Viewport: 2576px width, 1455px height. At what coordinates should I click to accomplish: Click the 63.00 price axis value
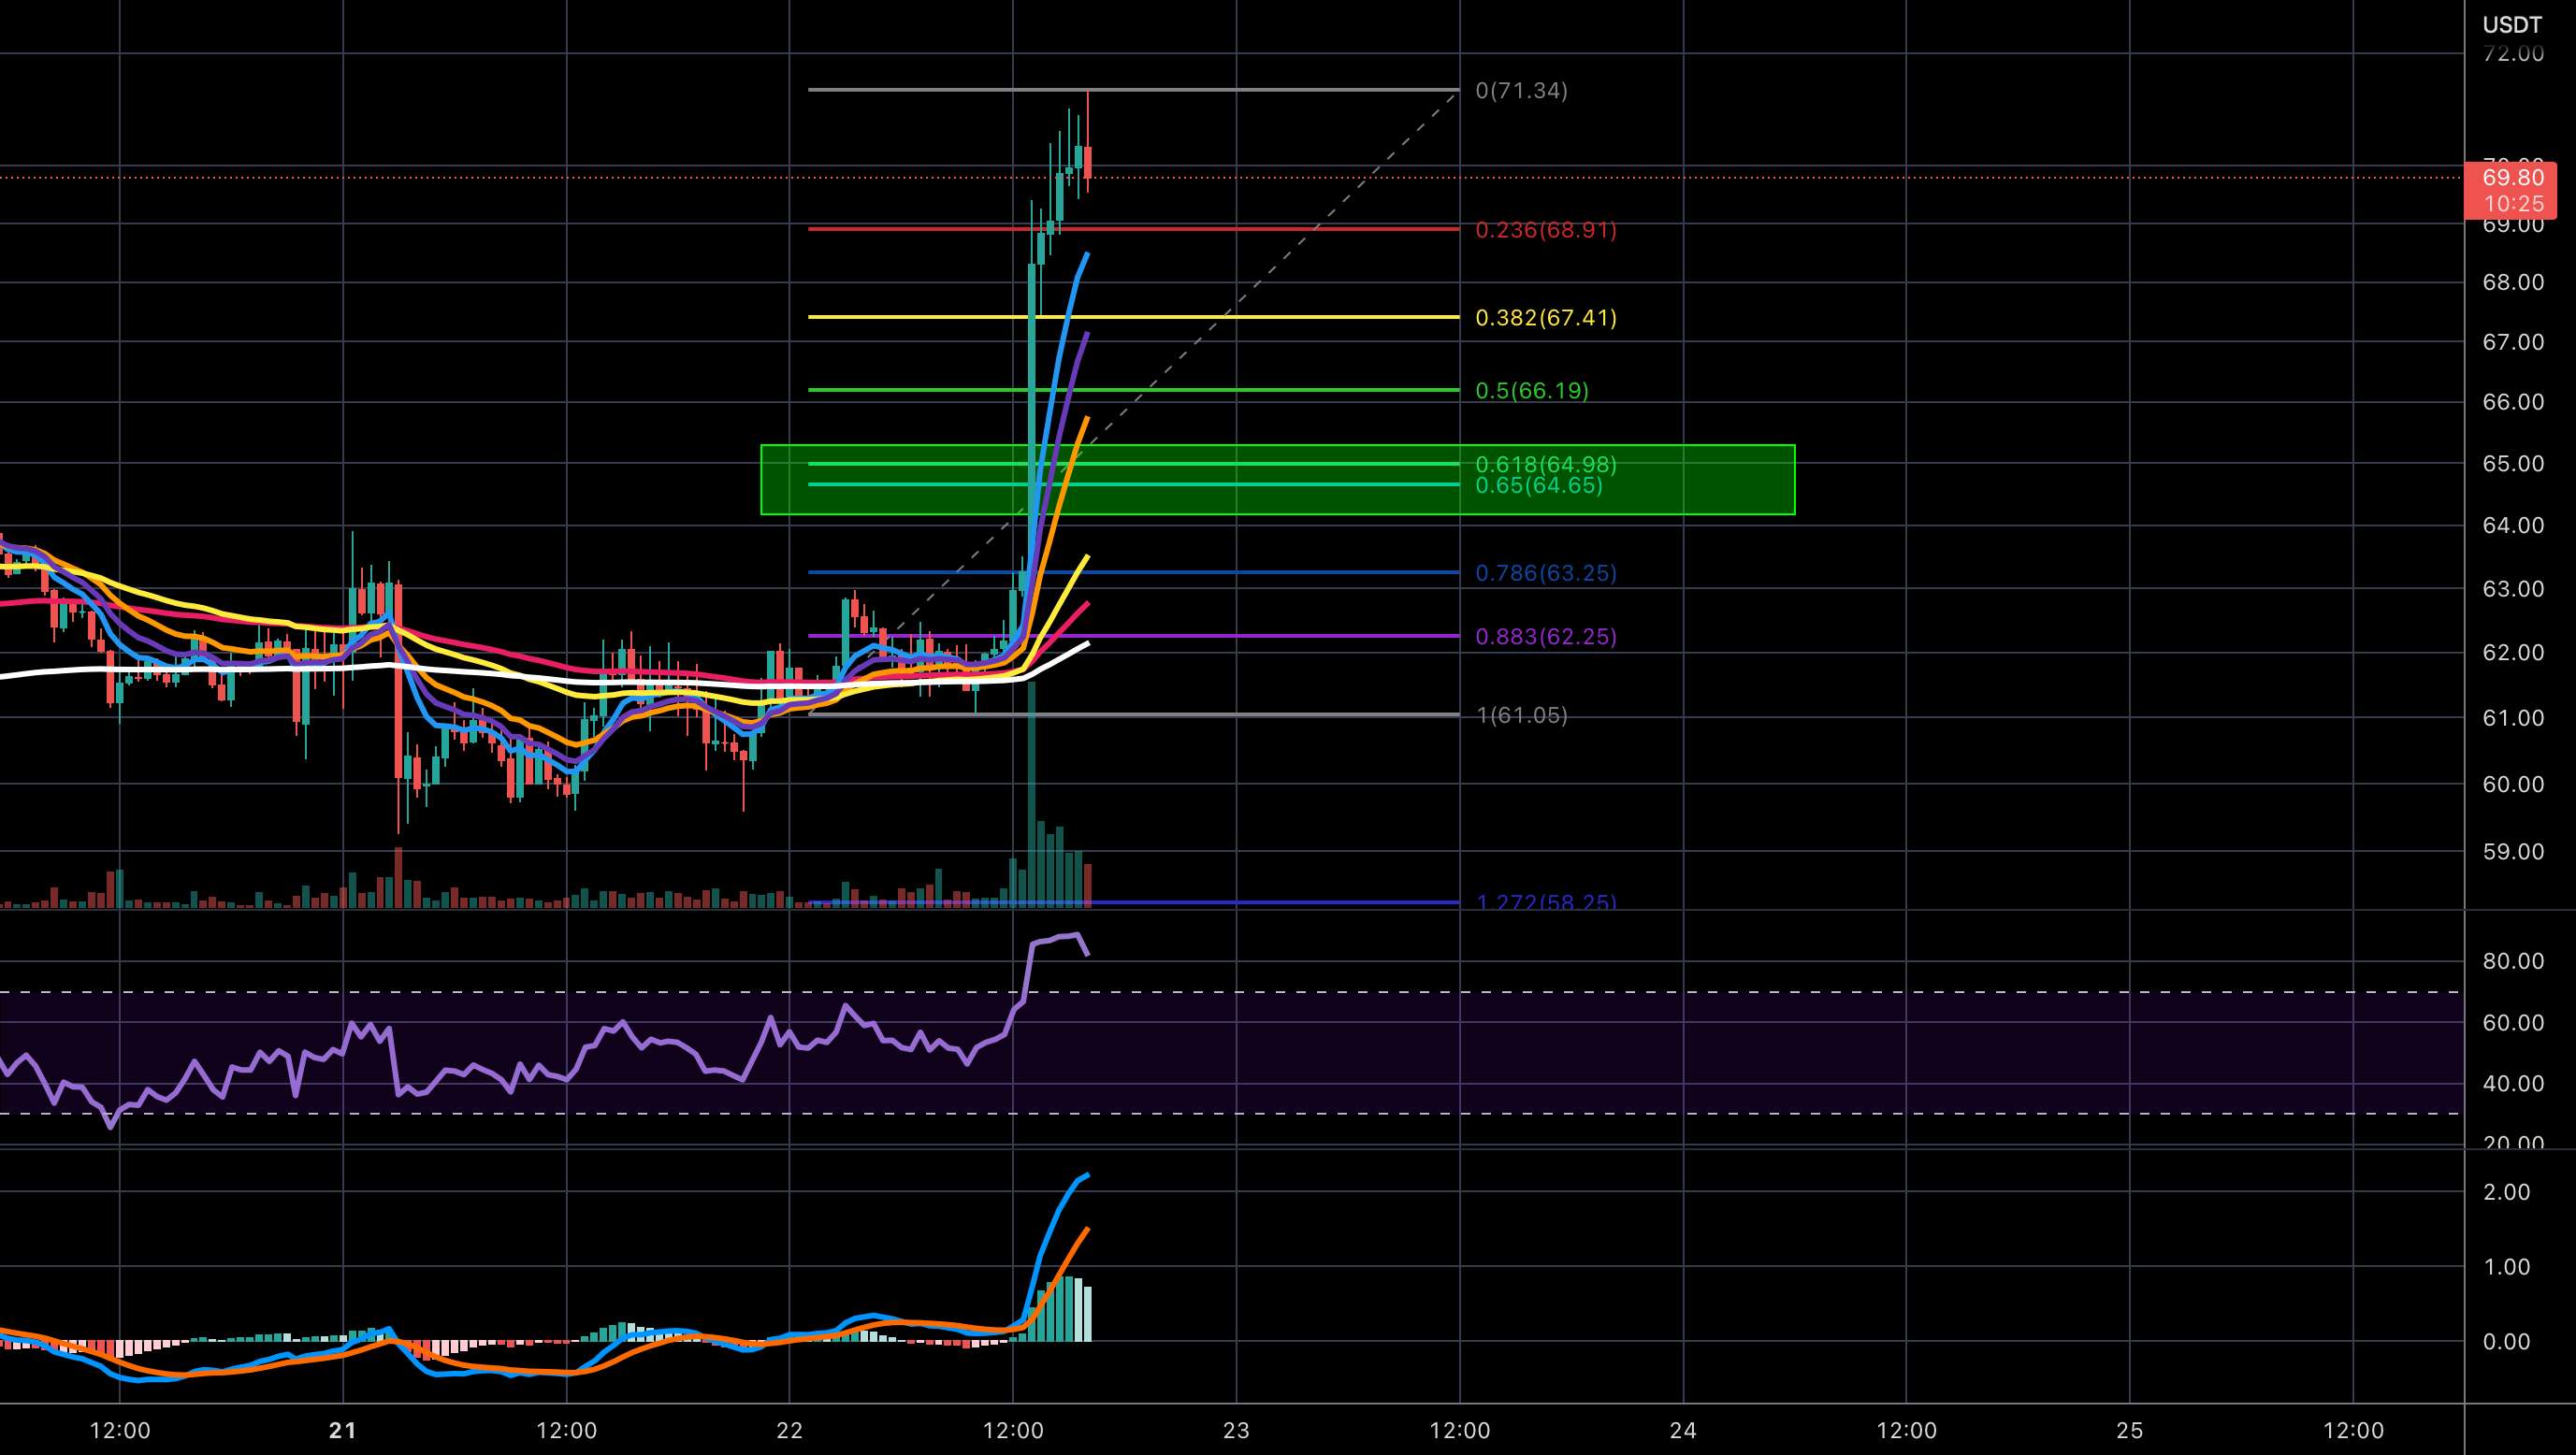pos(2512,589)
